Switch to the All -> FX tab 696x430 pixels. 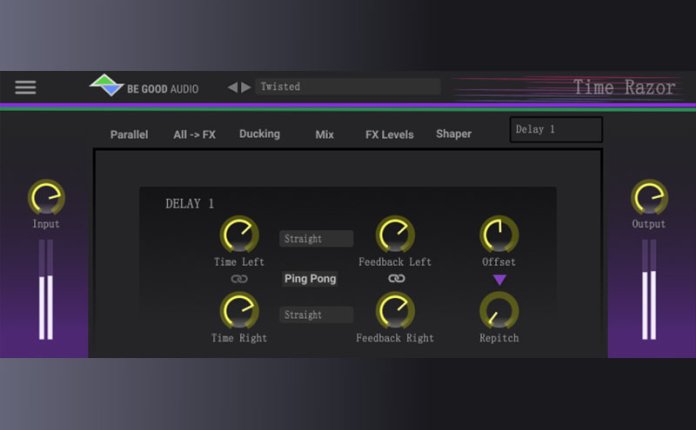click(194, 134)
